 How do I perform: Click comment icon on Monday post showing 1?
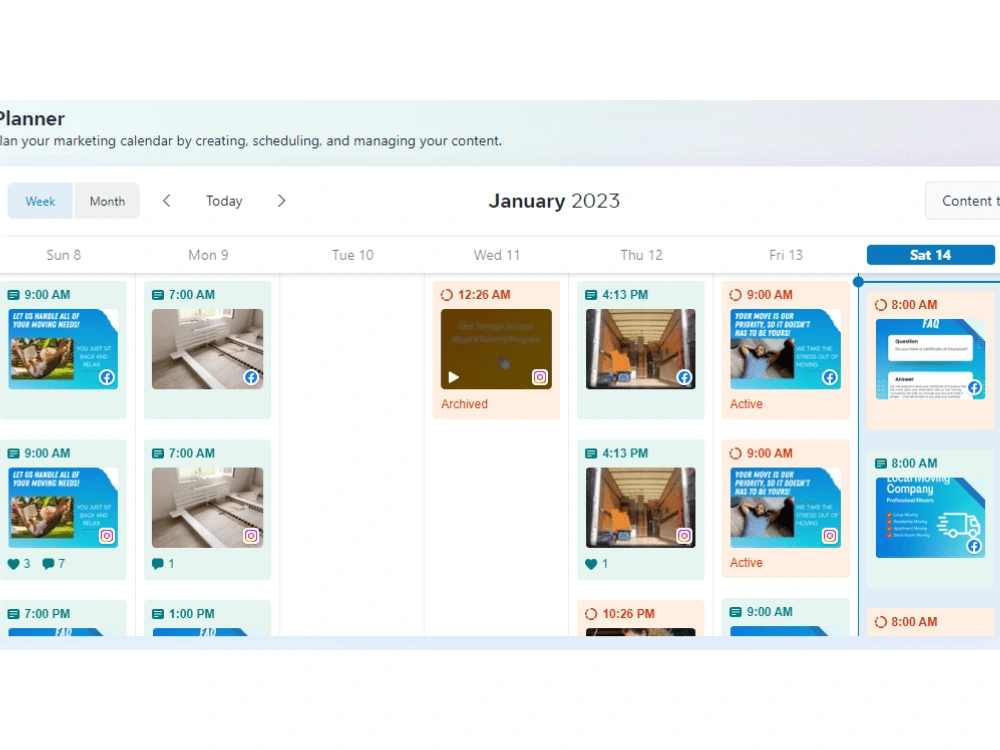tap(158, 564)
